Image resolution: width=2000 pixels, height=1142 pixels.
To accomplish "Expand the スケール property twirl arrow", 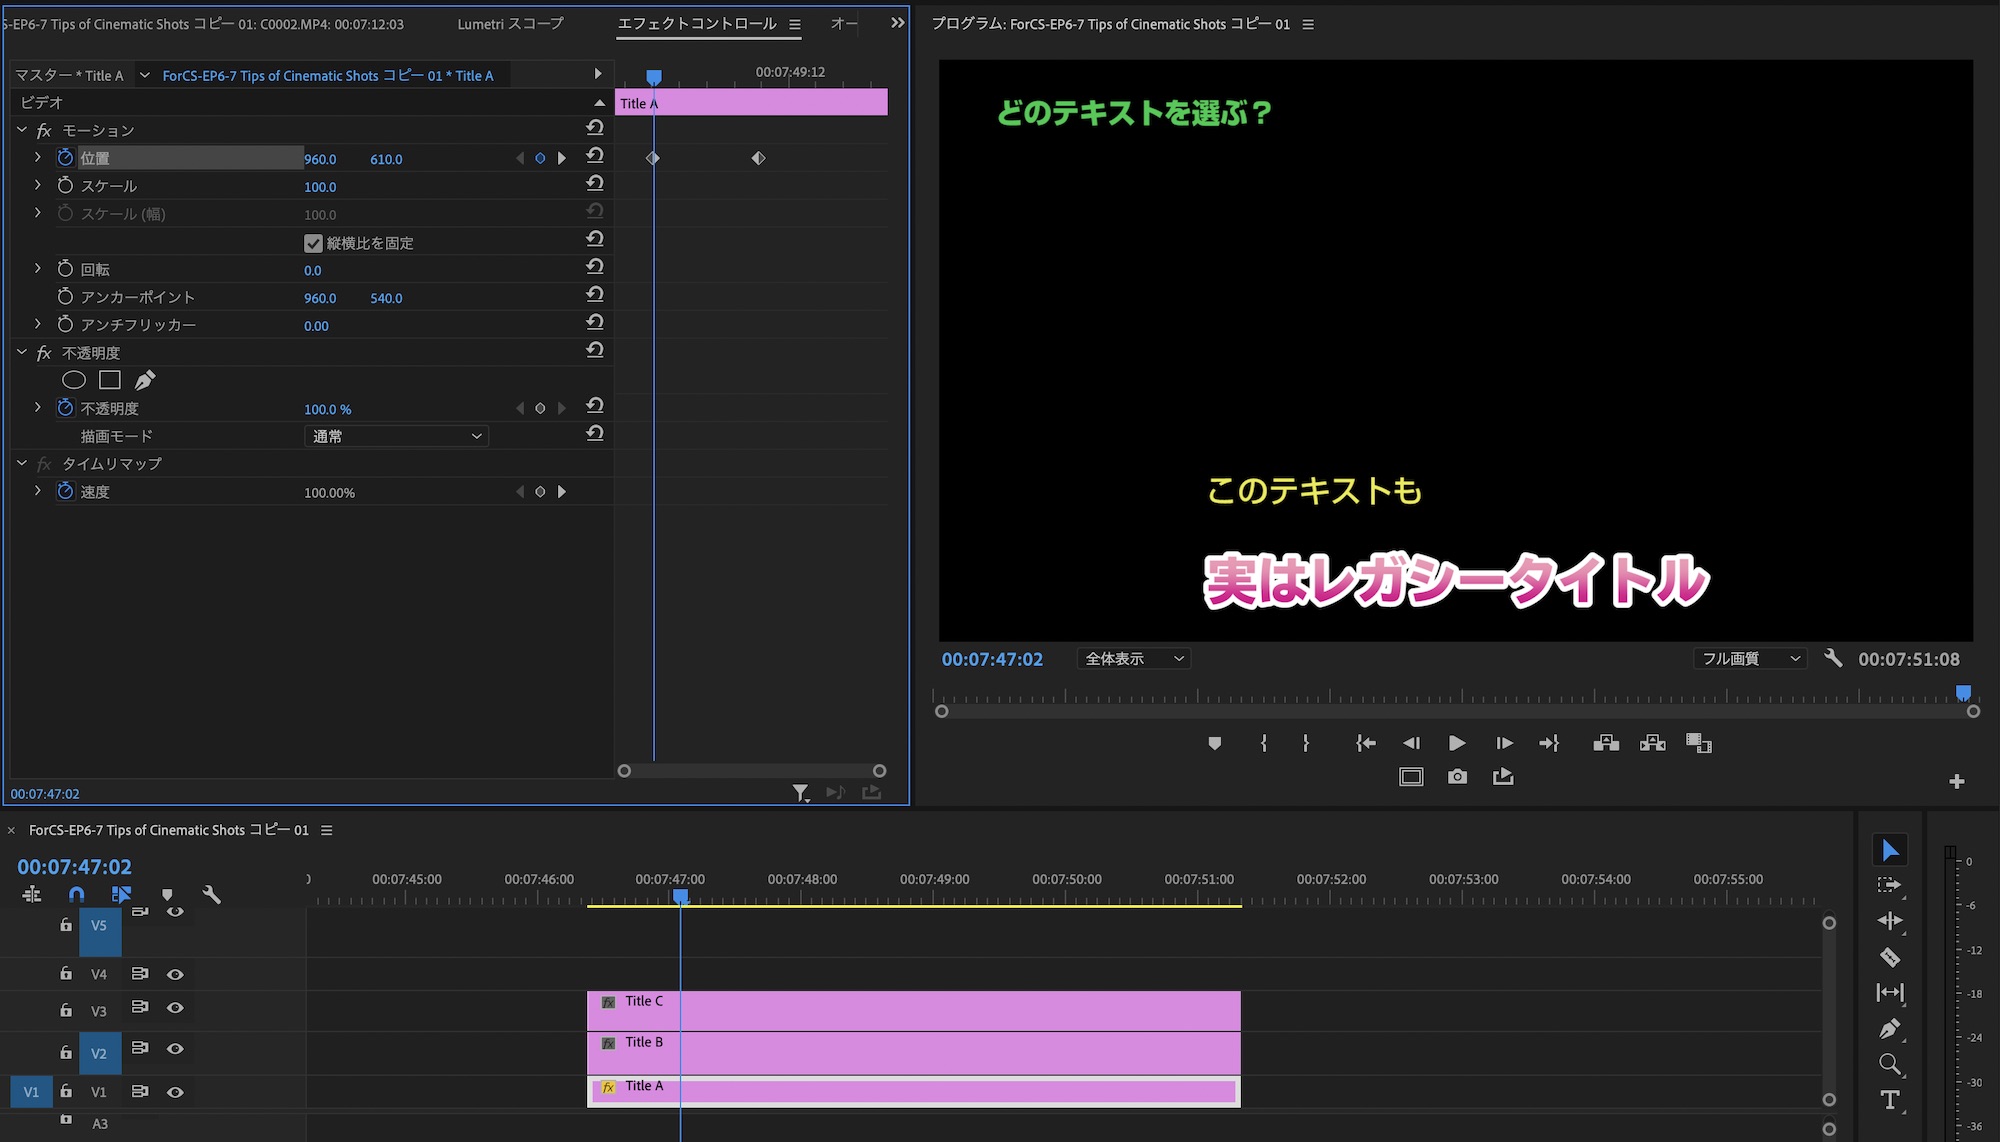I will 37,185.
